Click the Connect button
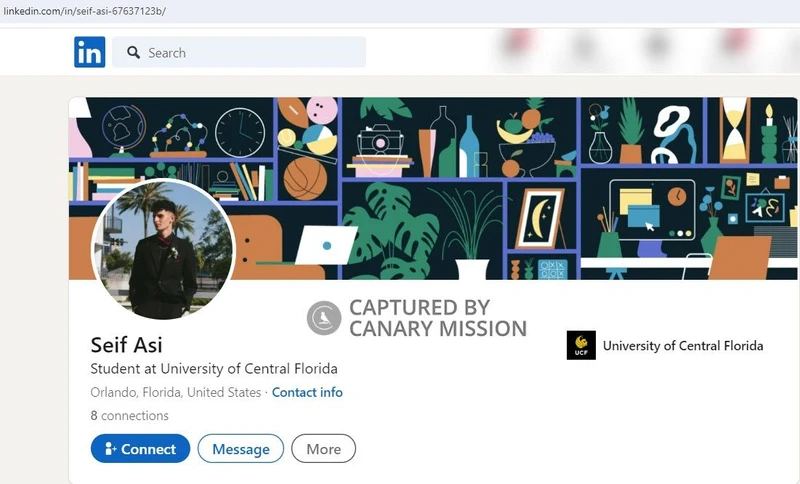The height and width of the screenshot is (484, 800). [x=140, y=449]
